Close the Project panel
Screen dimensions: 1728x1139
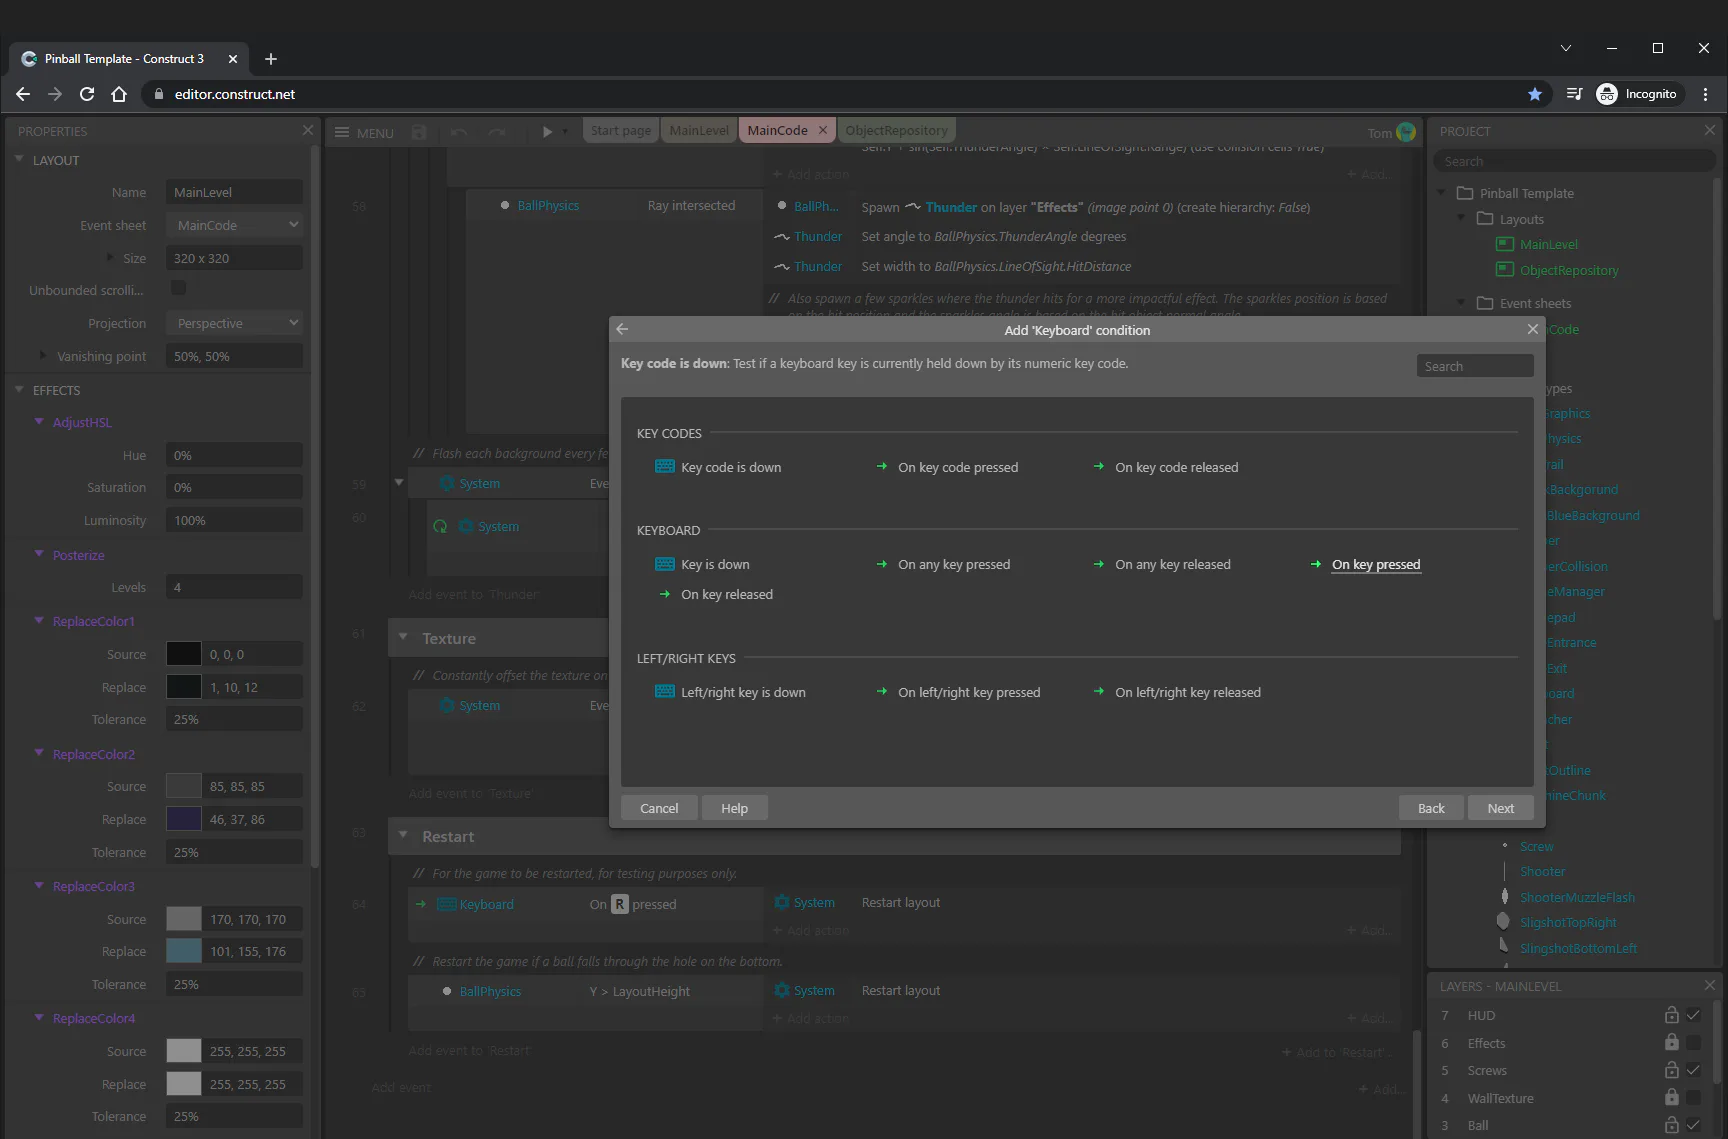1710,130
